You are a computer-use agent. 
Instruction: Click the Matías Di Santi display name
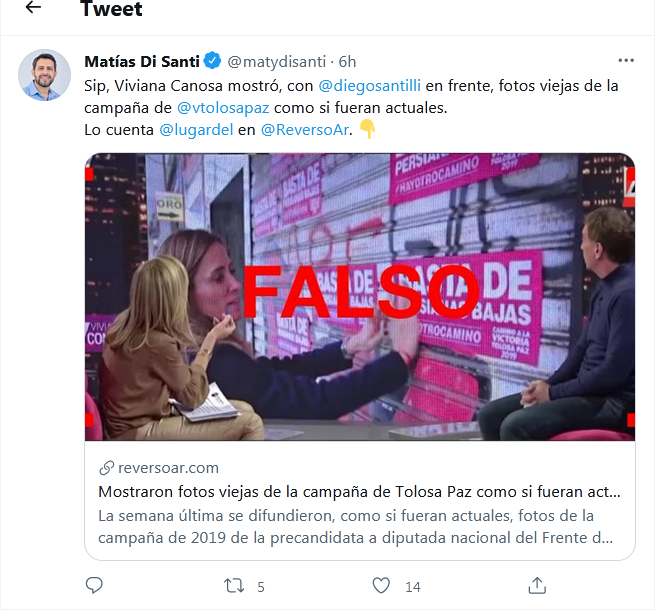tap(142, 62)
